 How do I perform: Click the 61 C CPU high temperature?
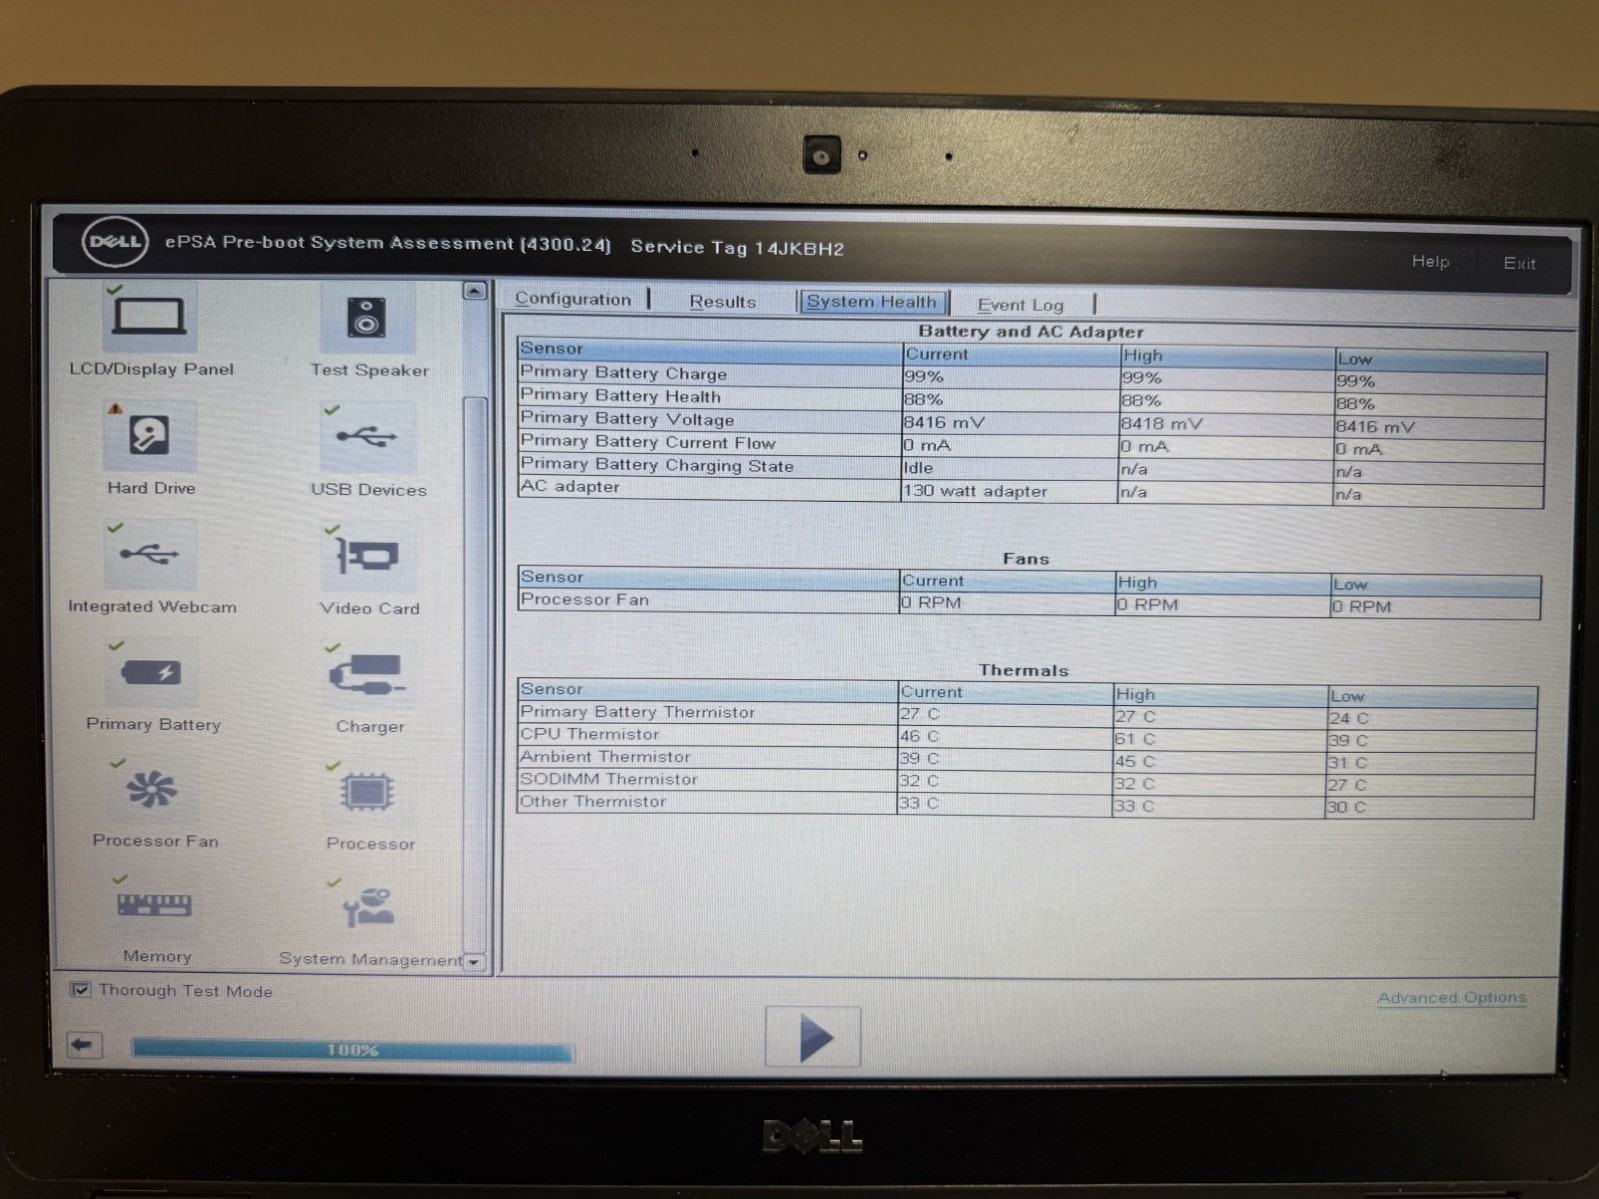point(1135,739)
